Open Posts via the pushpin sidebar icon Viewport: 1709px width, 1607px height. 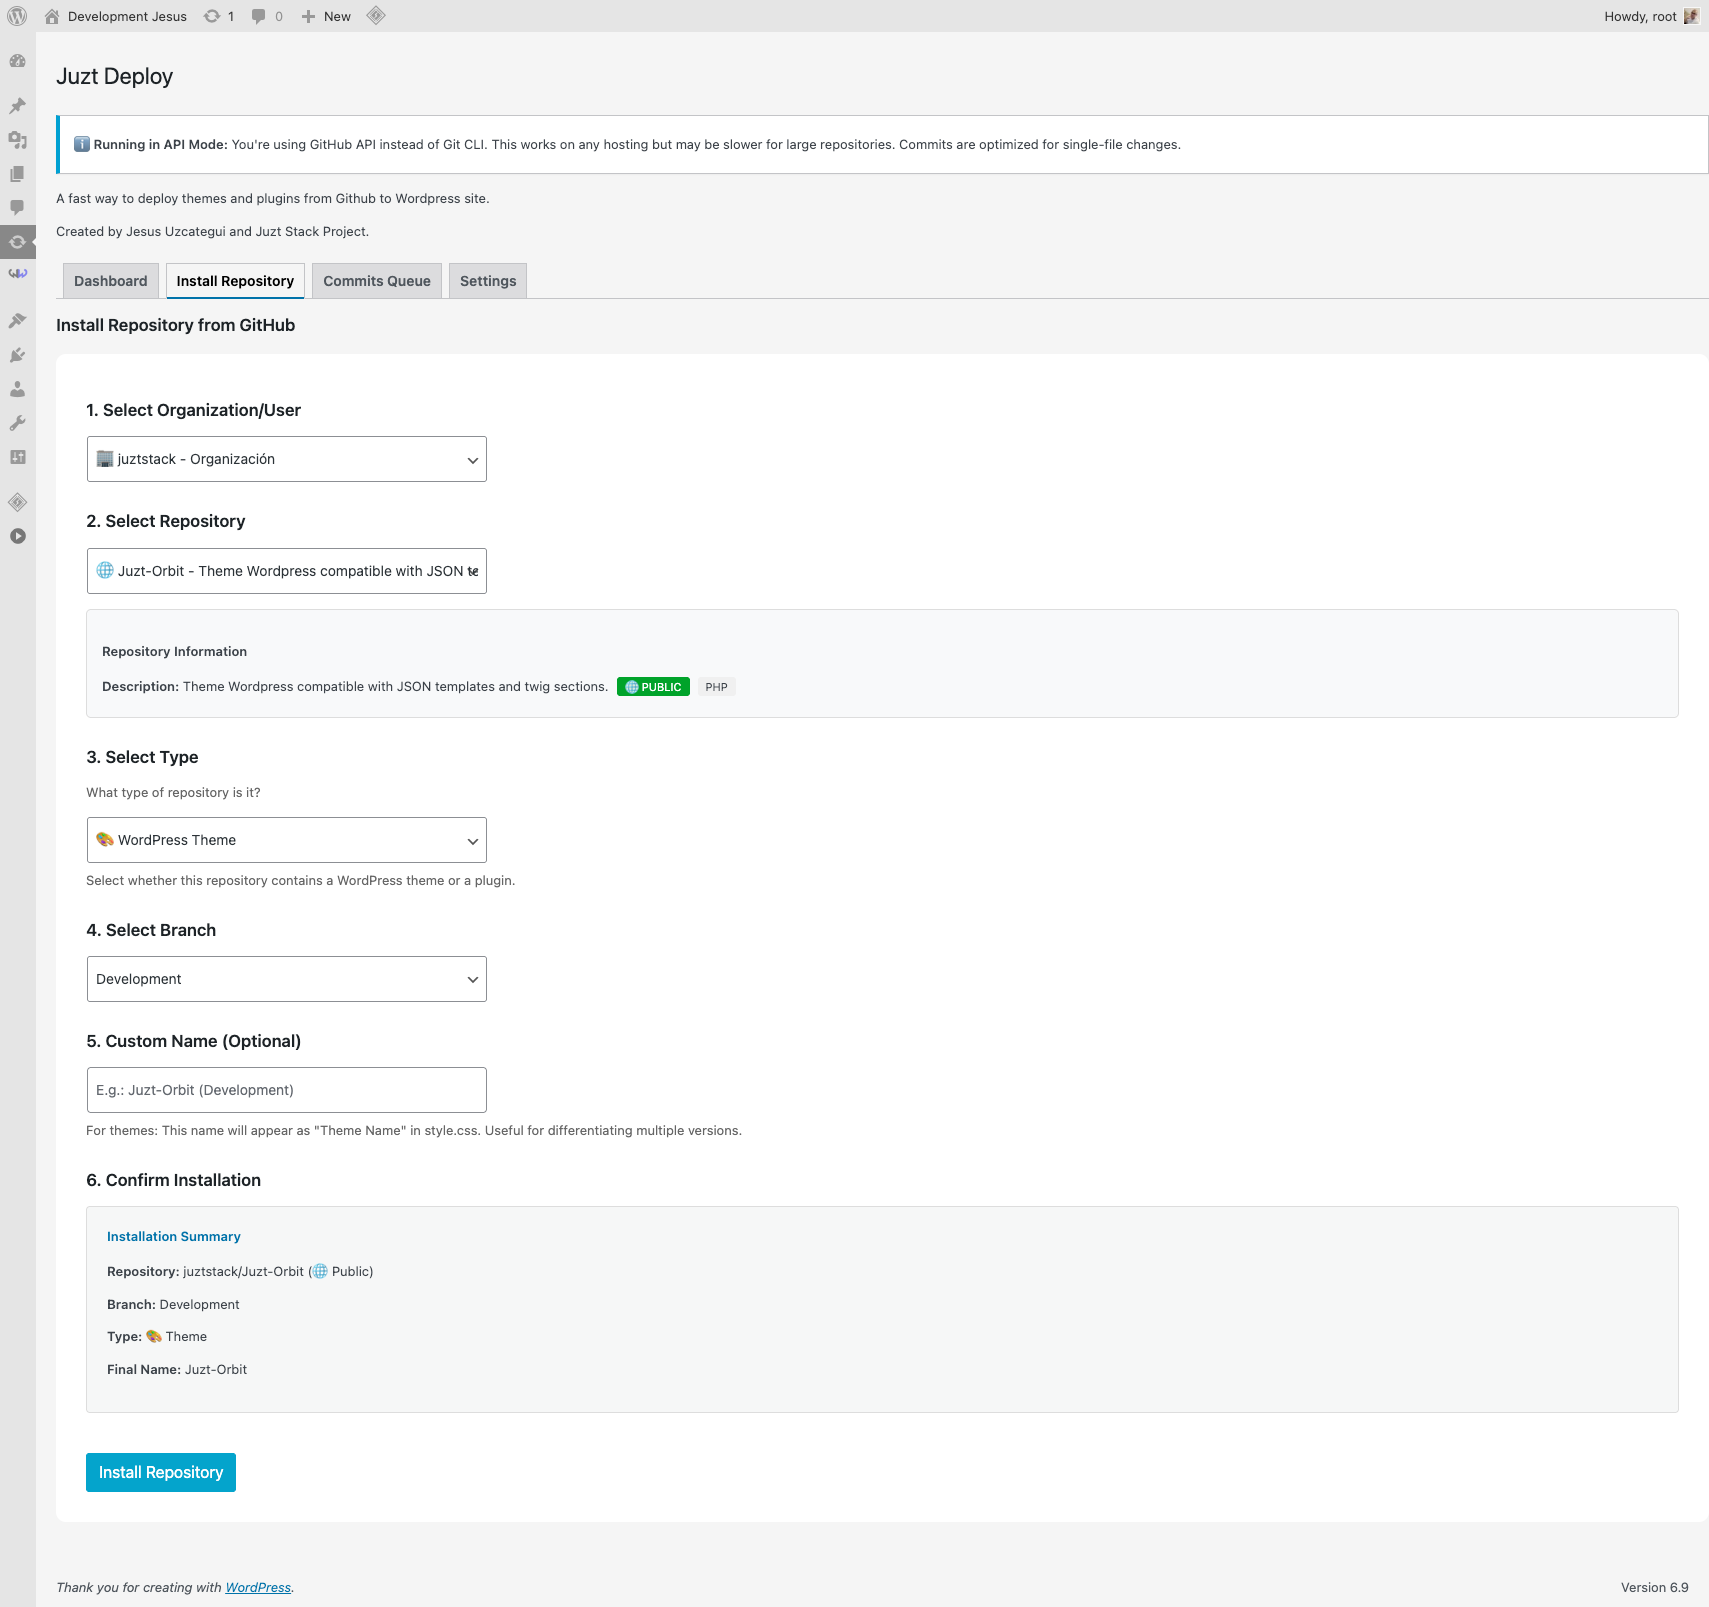click(x=17, y=106)
